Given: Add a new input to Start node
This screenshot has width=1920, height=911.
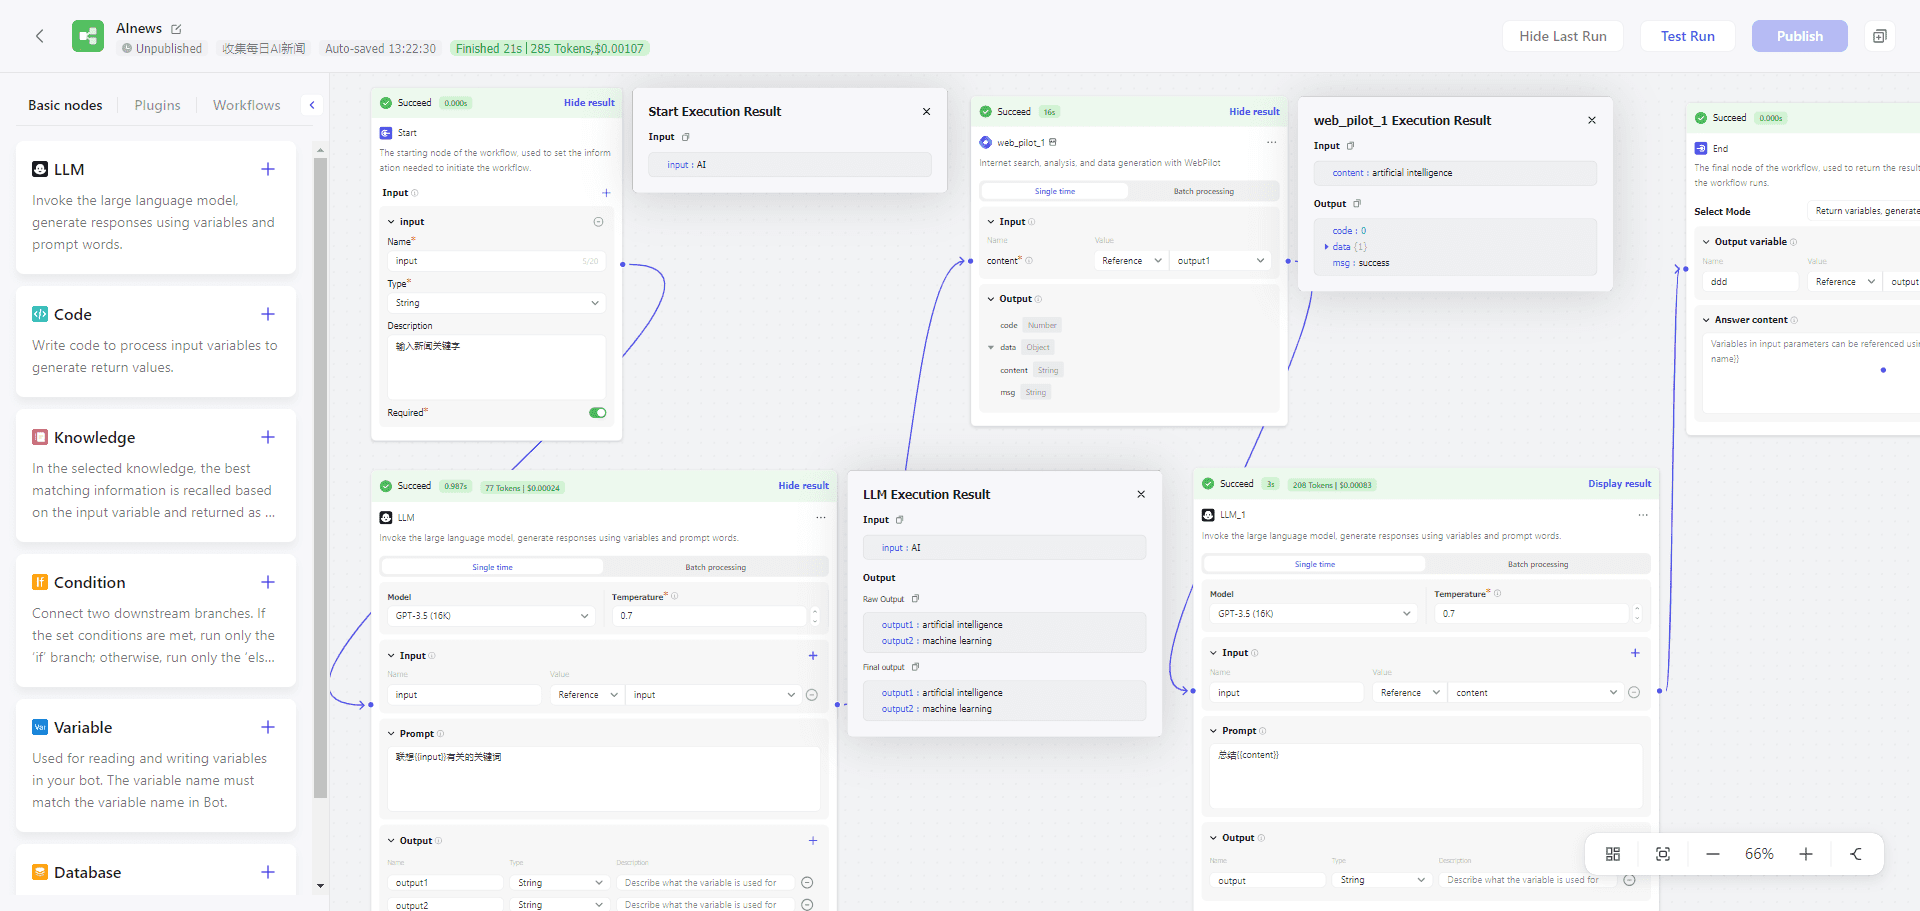Looking at the screenshot, I should pos(606,193).
